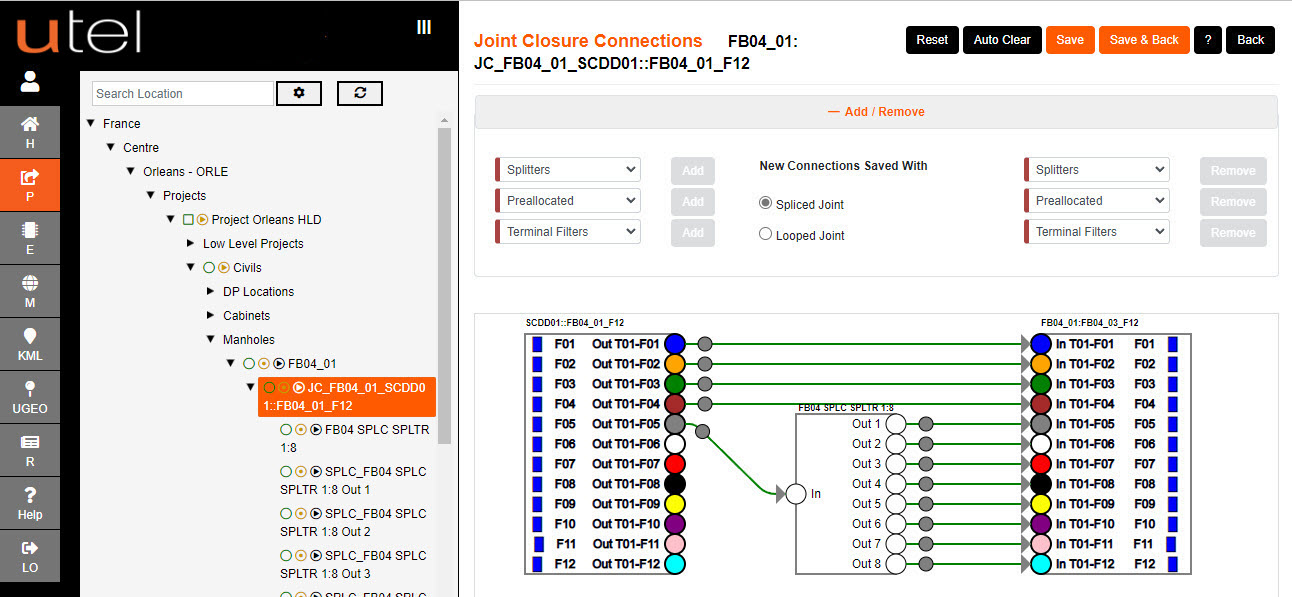This screenshot has height=597, width=1292.
Task: Click the blue bar next to left F01
Action: (x=537, y=344)
